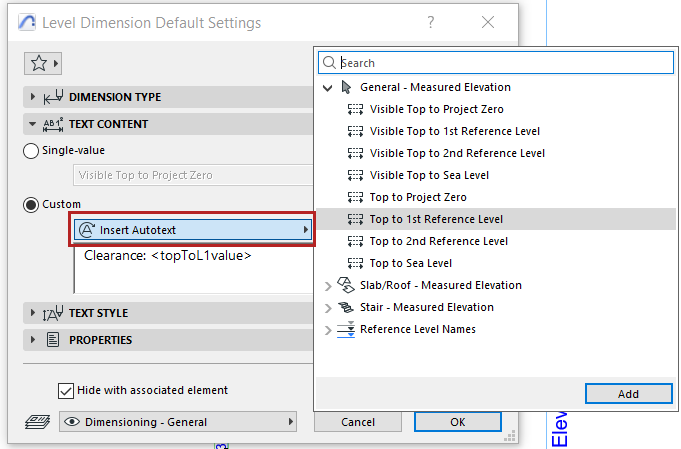Click the Cancel button
The height and width of the screenshot is (449, 681).
pyautogui.click(x=358, y=422)
